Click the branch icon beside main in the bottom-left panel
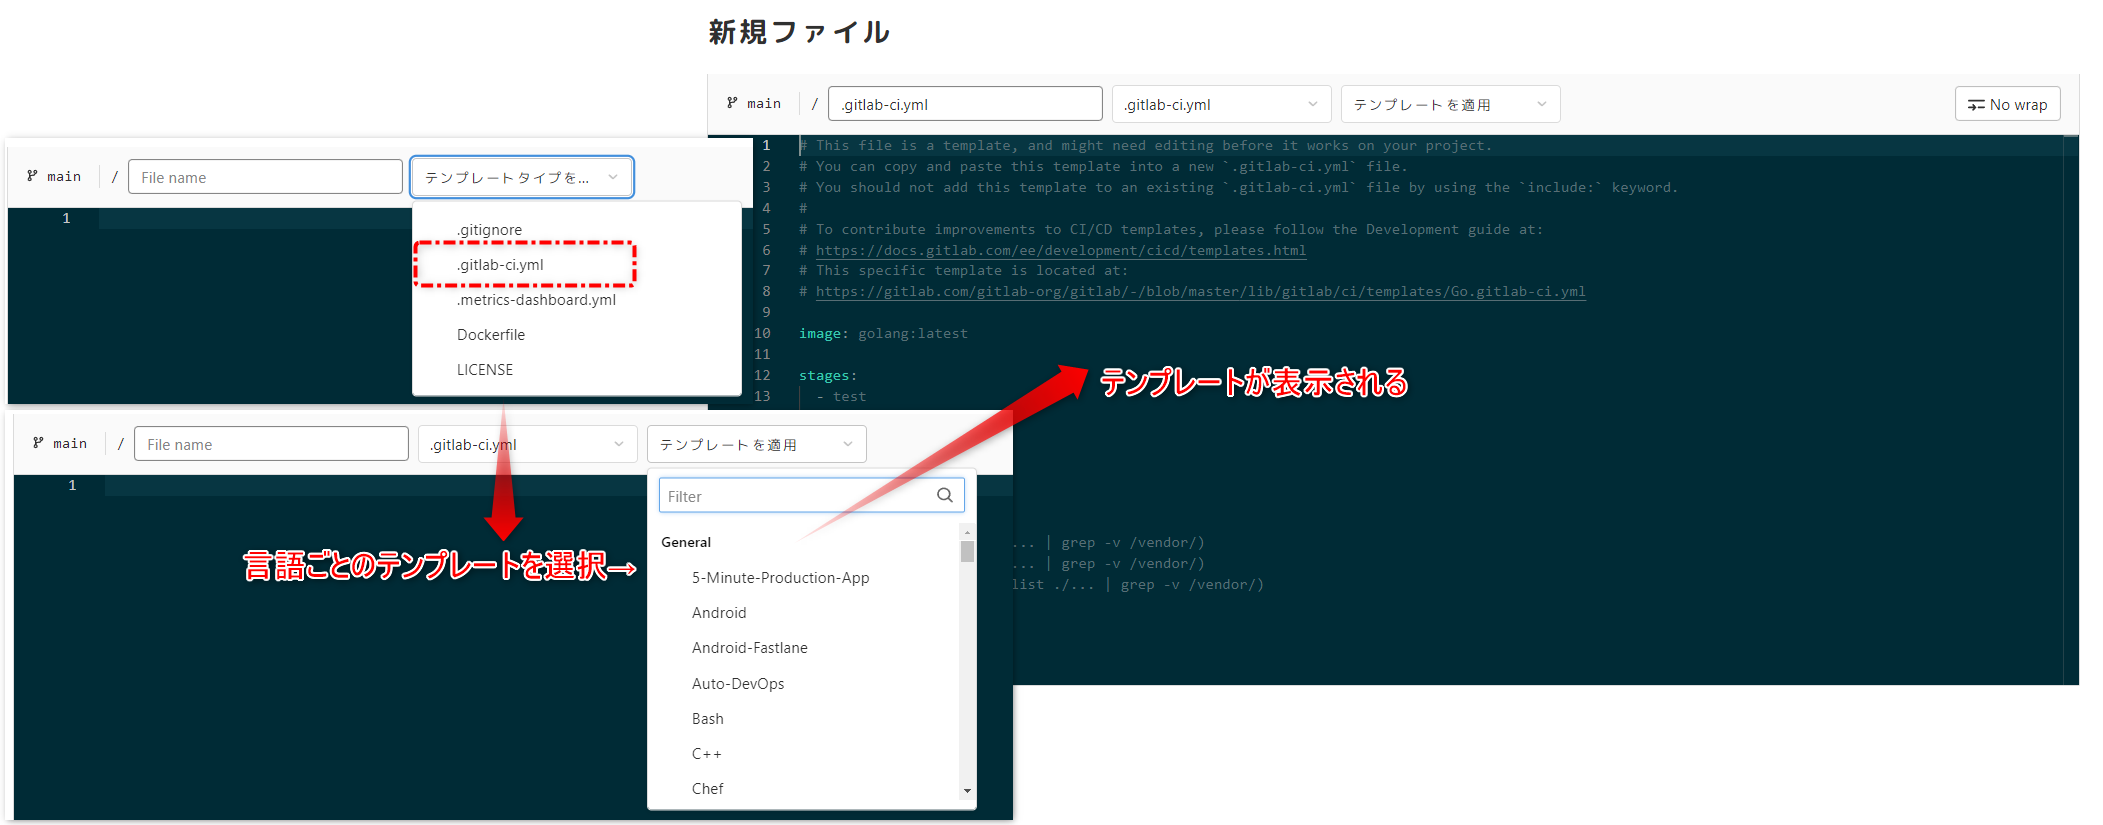The width and height of the screenshot is (2103, 825). [x=38, y=443]
